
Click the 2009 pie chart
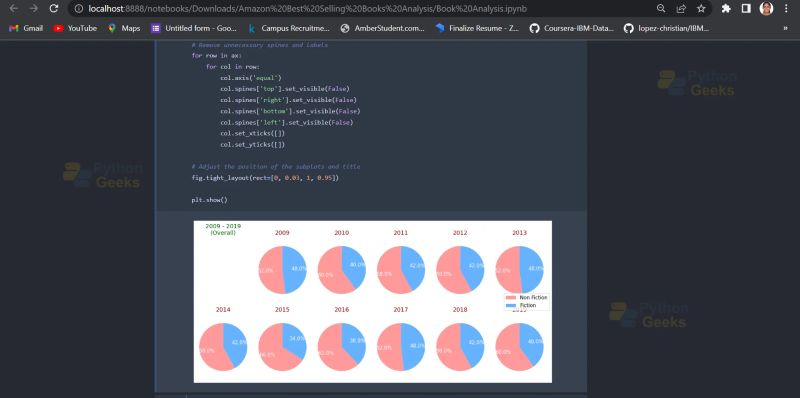pos(282,270)
